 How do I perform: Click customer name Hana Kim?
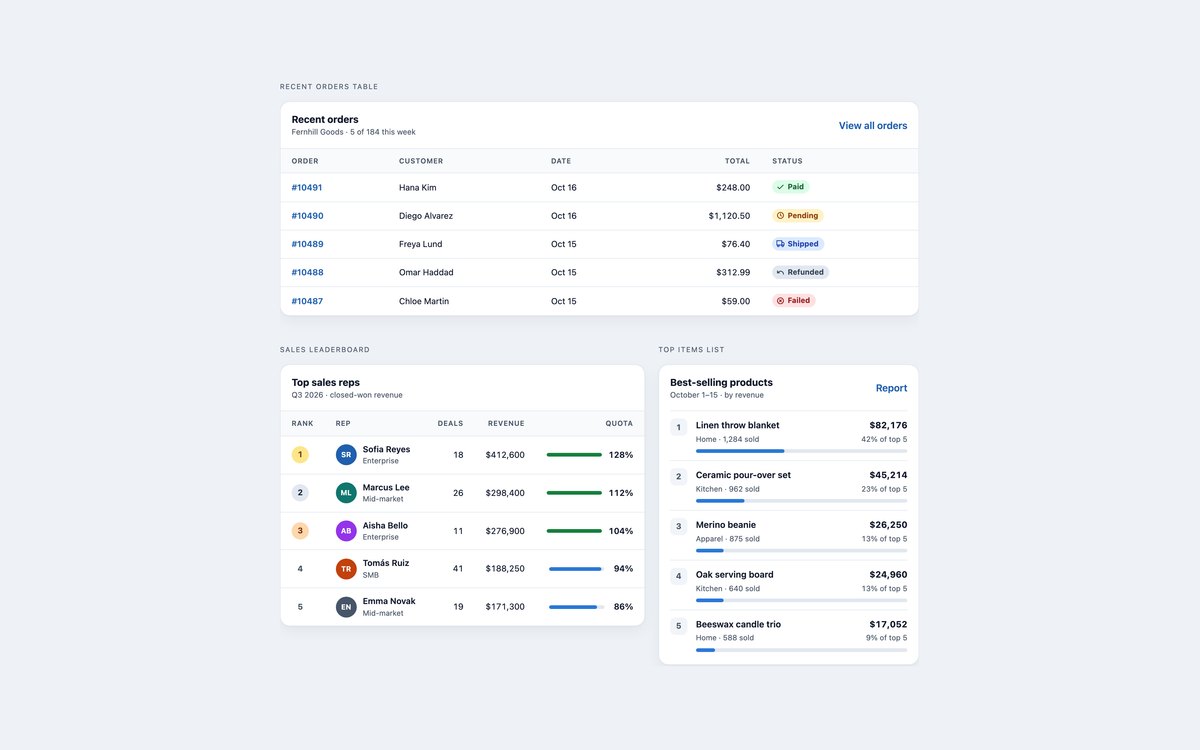point(418,187)
